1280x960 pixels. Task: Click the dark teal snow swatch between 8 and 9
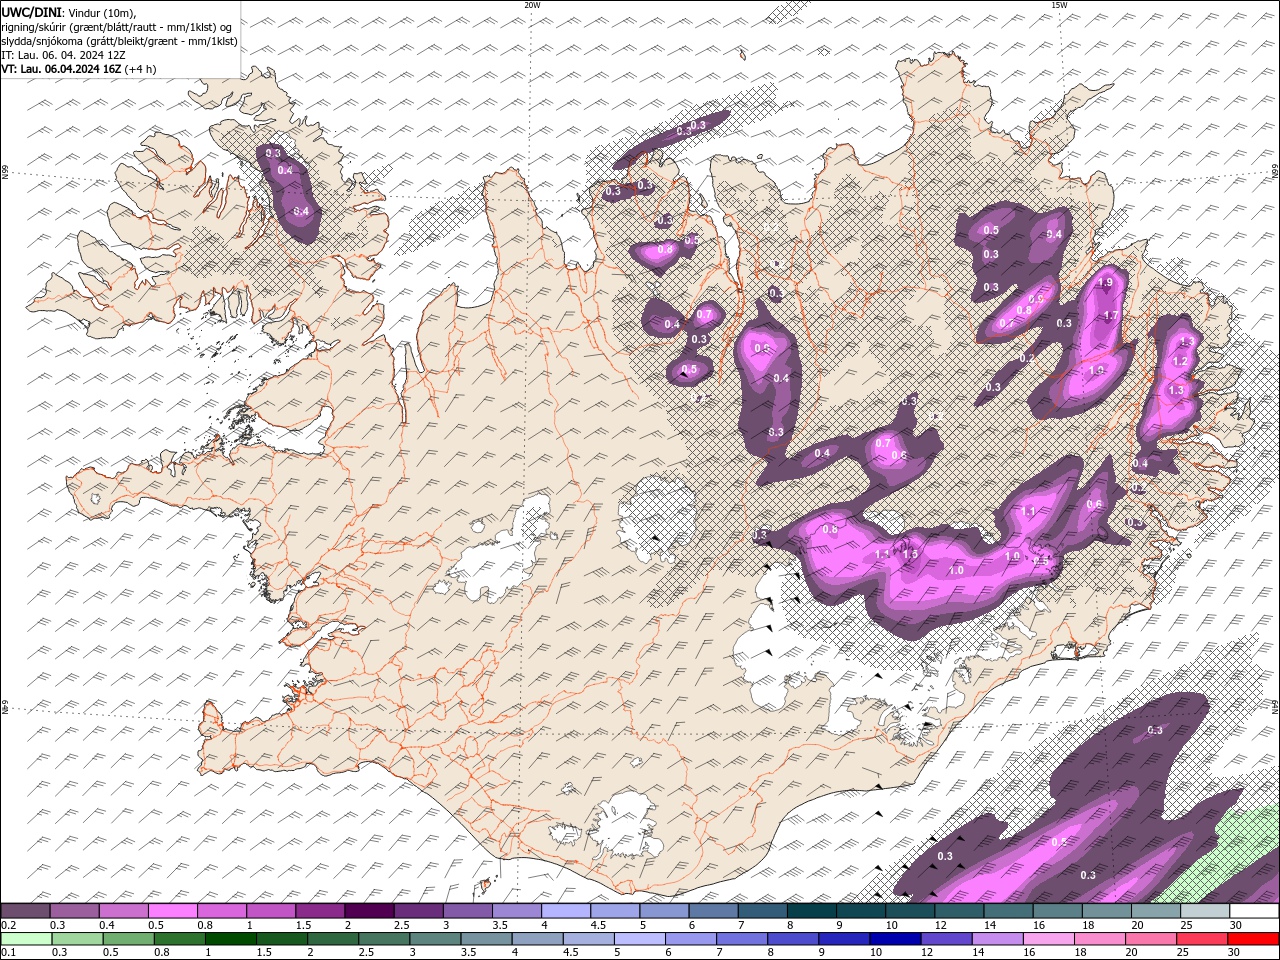810,911
